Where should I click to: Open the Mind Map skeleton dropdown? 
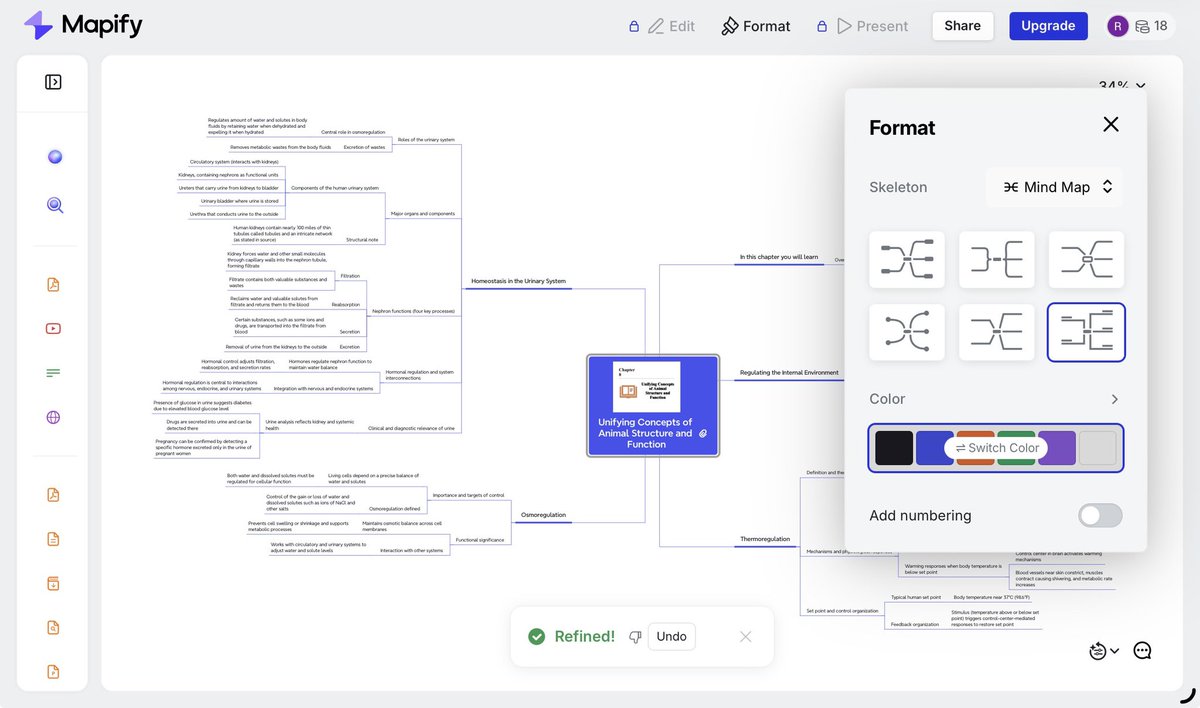(x=1054, y=187)
